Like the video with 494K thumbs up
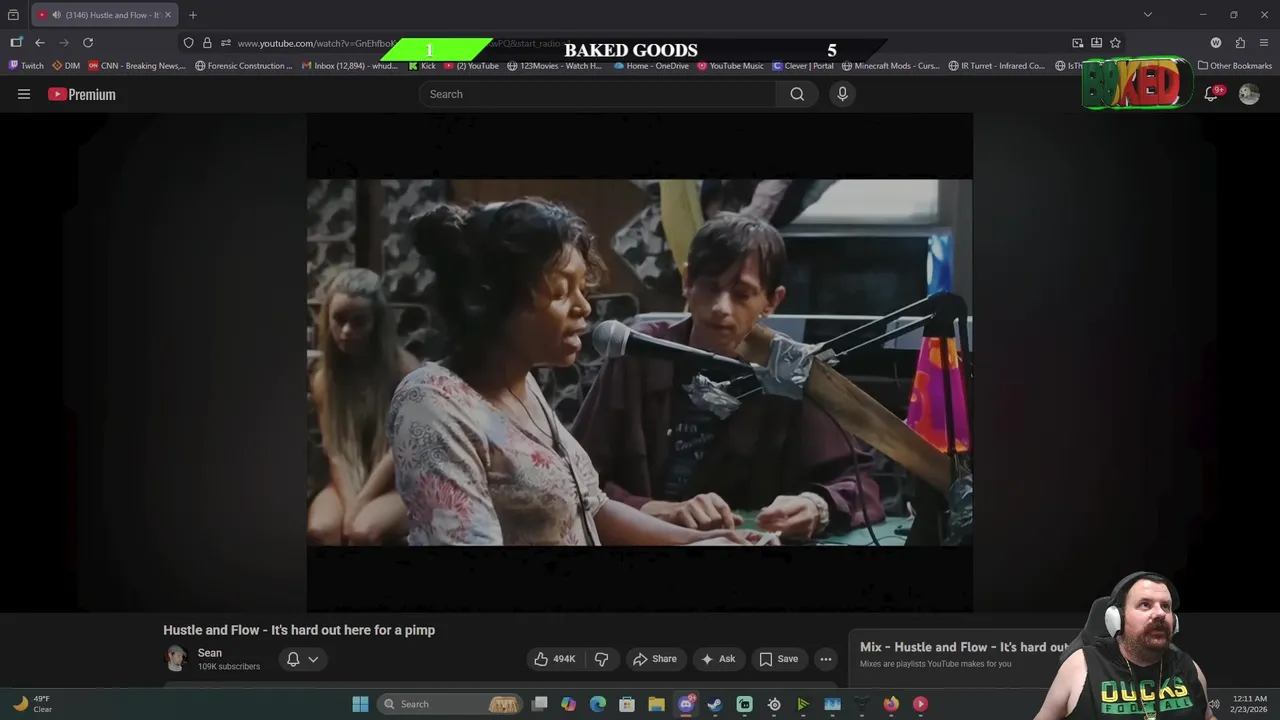 click(x=555, y=659)
